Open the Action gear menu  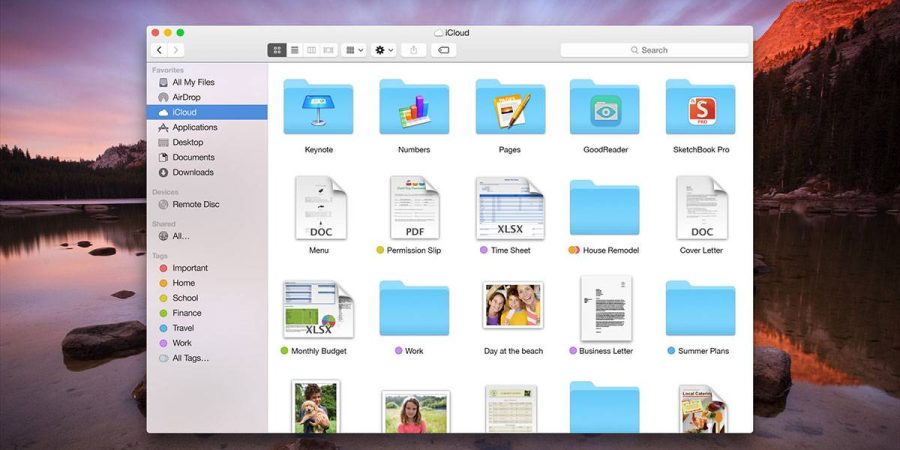tap(384, 50)
